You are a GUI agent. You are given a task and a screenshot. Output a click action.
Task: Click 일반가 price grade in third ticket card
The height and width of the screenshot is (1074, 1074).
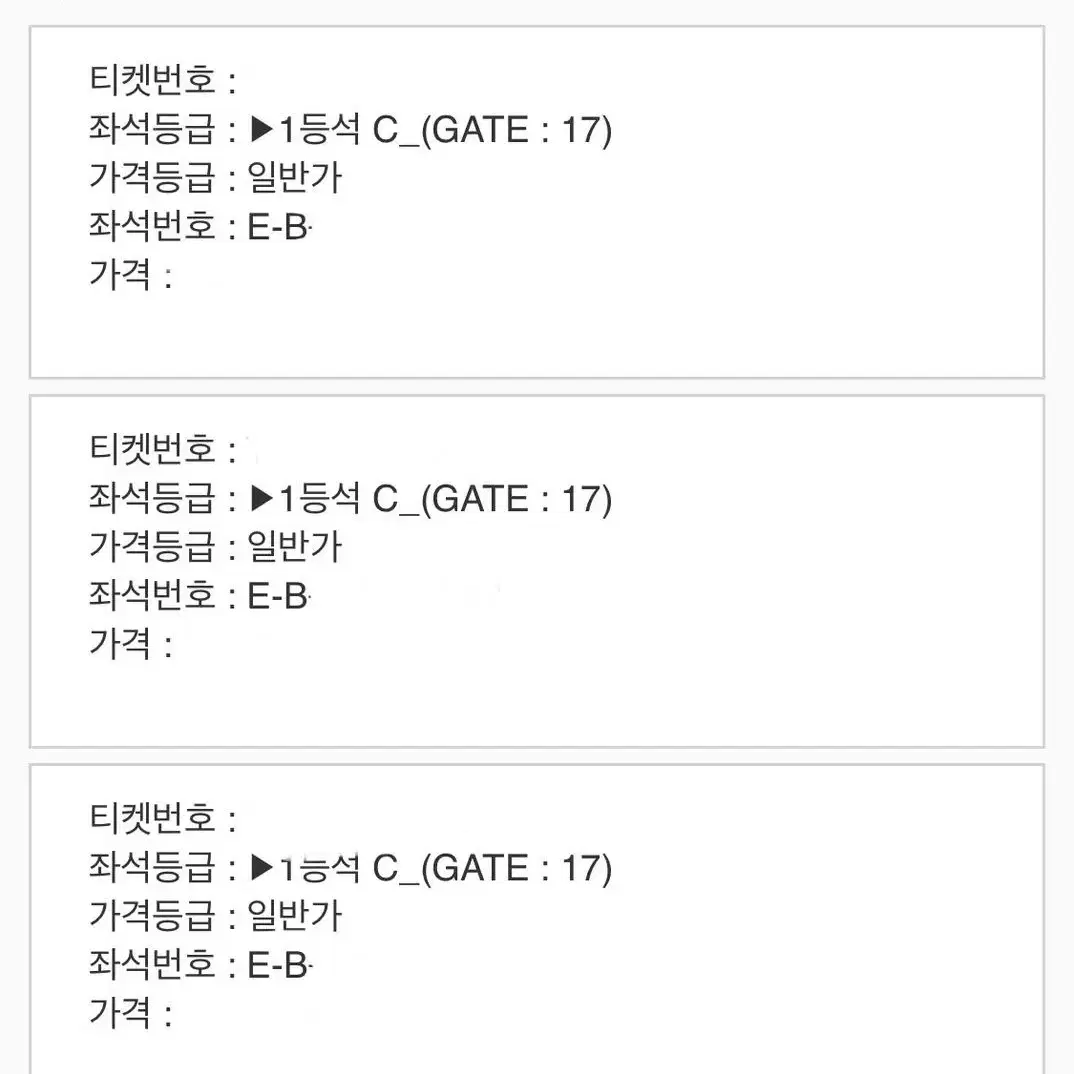295,916
